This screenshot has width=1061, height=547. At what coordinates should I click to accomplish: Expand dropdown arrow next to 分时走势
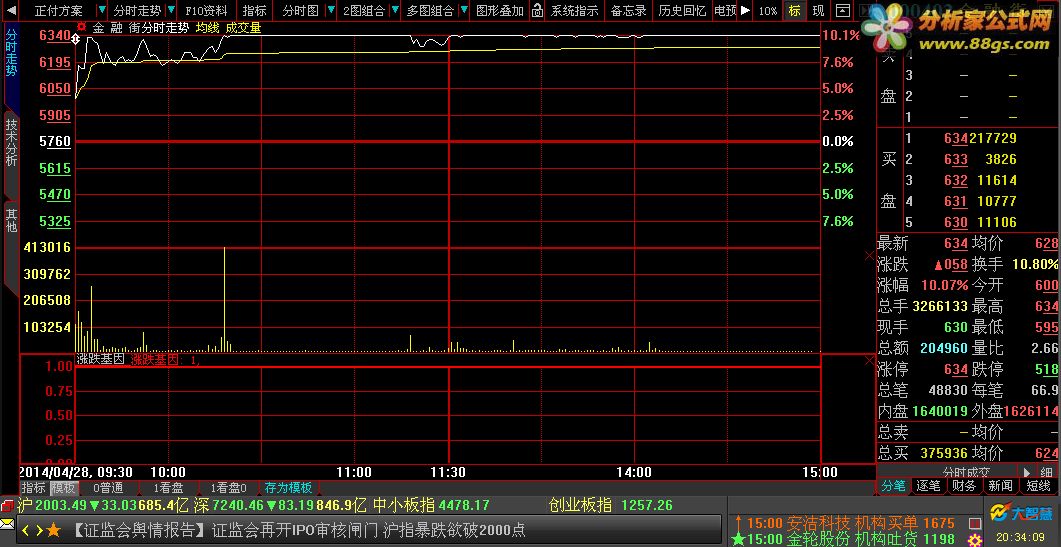point(170,10)
